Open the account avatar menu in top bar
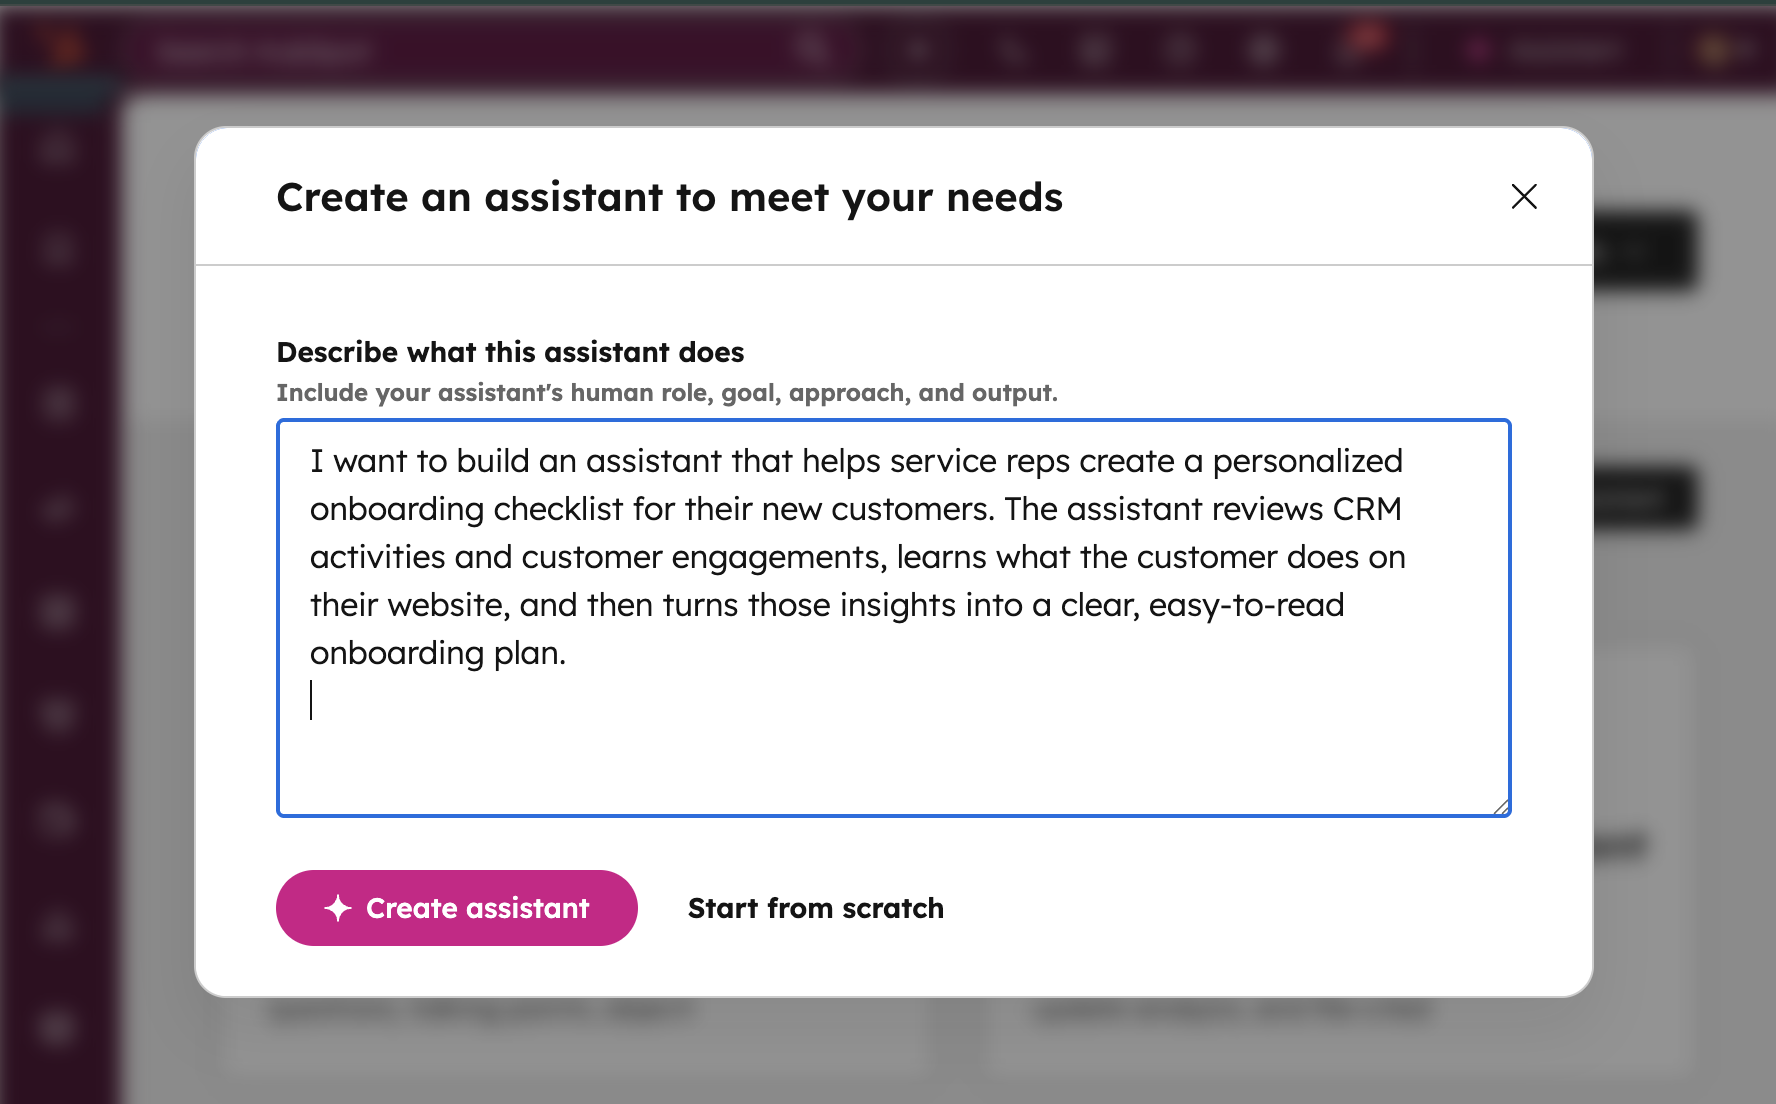The height and width of the screenshot is (1104, 1776). pos(1712,50)
